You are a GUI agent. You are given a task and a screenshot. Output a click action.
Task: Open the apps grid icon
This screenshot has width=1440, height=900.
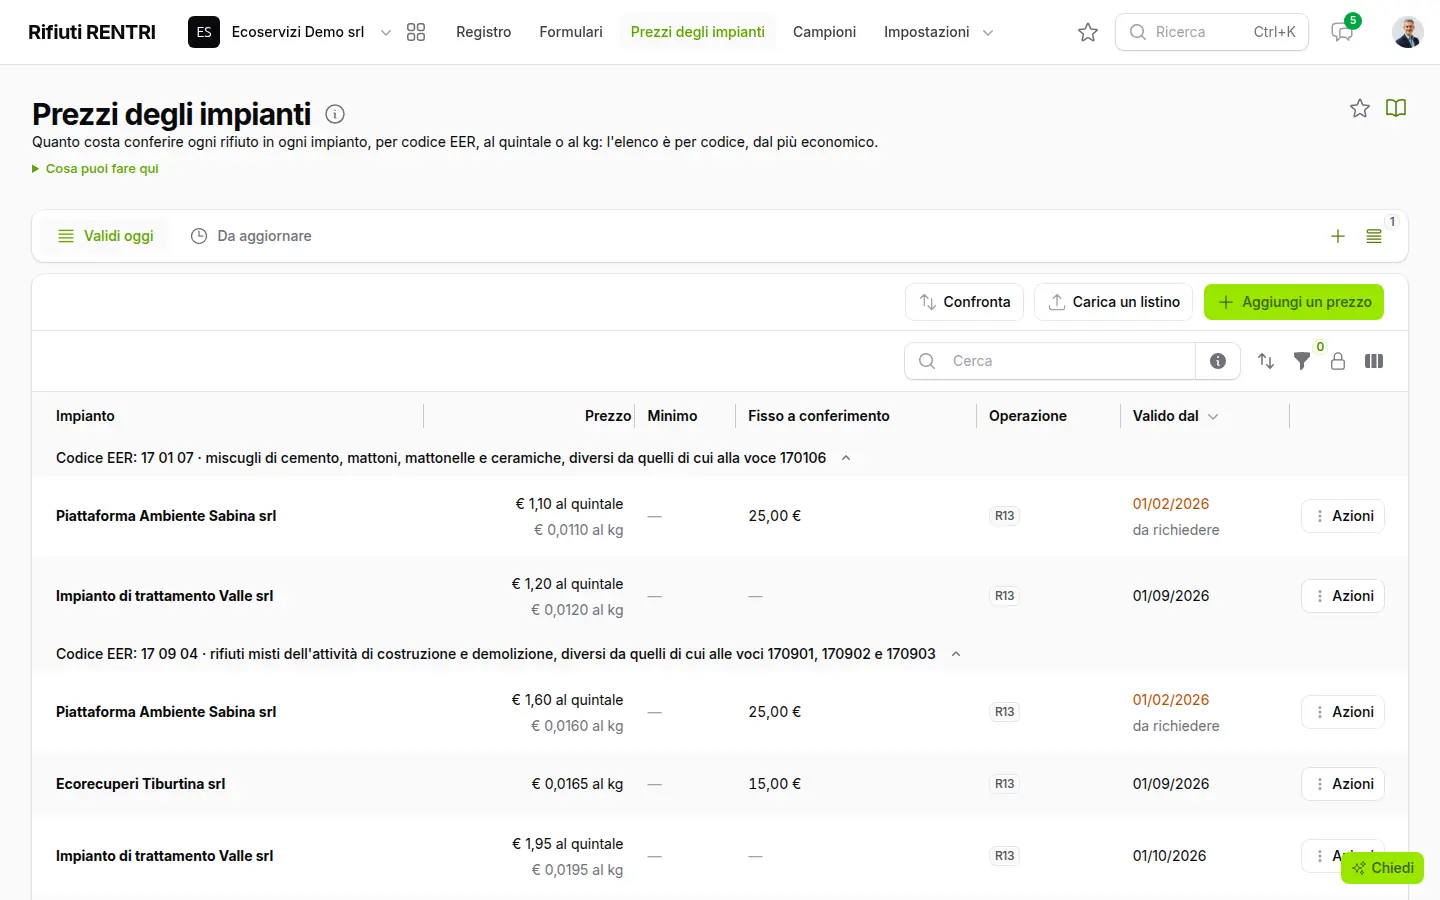click(416, 32)
